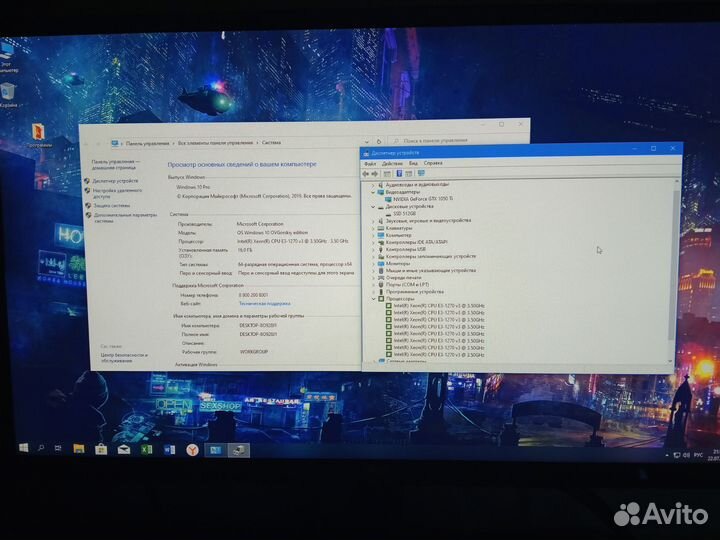
Task: Expand the Клавиатуры node
Action: pyautogui.click(x=373, y=228)
